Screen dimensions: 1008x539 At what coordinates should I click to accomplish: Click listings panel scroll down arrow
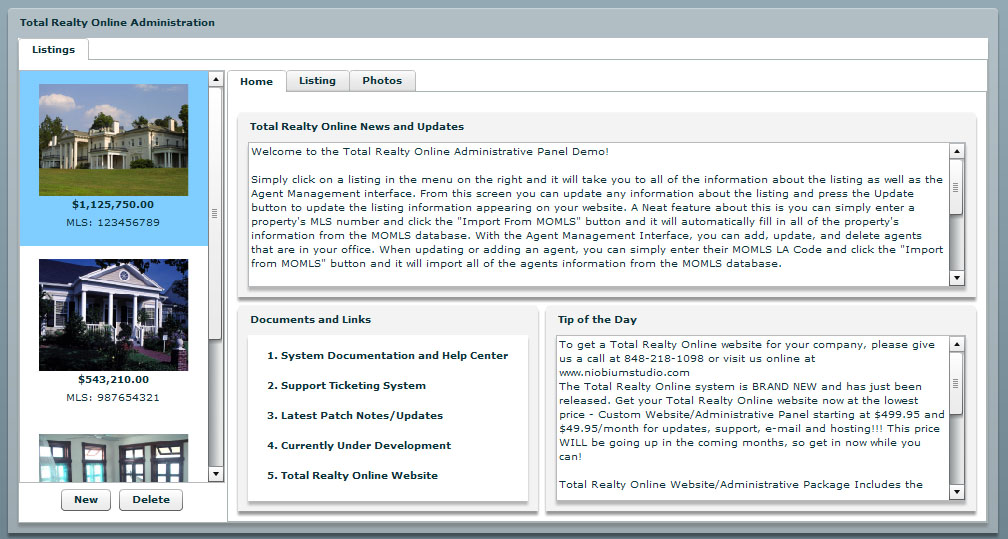[216, 474]
